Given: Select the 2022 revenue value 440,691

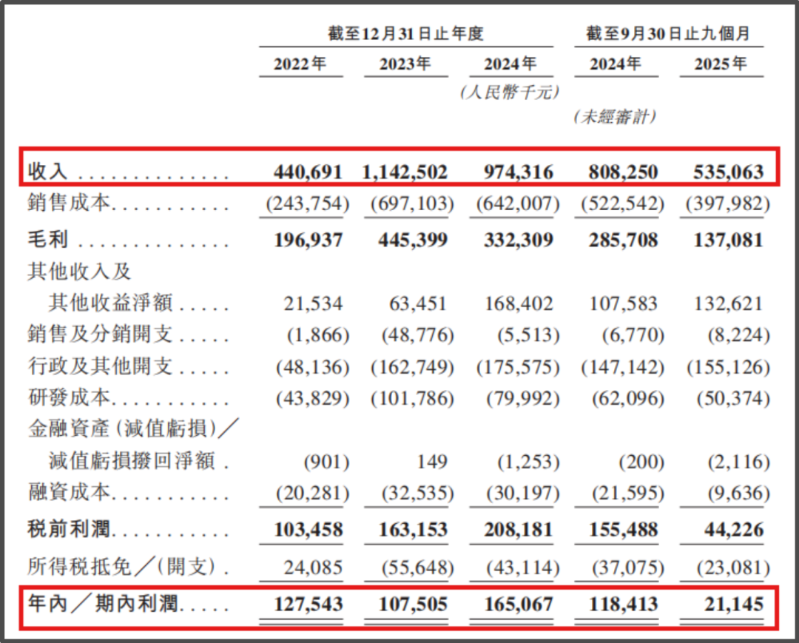Looking at the screenshot, I should [x=308, y=171].
